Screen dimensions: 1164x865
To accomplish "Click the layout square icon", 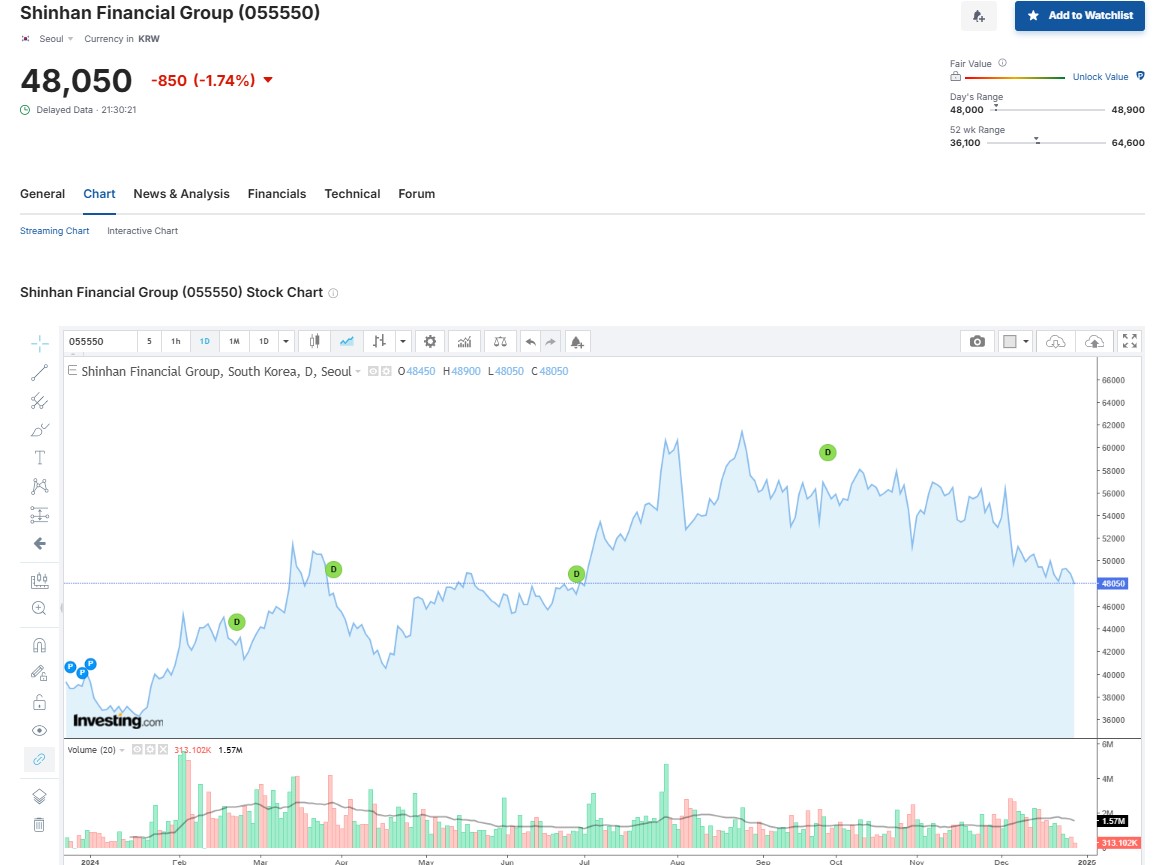I will pyautogui.click(x=1010, y=342).
